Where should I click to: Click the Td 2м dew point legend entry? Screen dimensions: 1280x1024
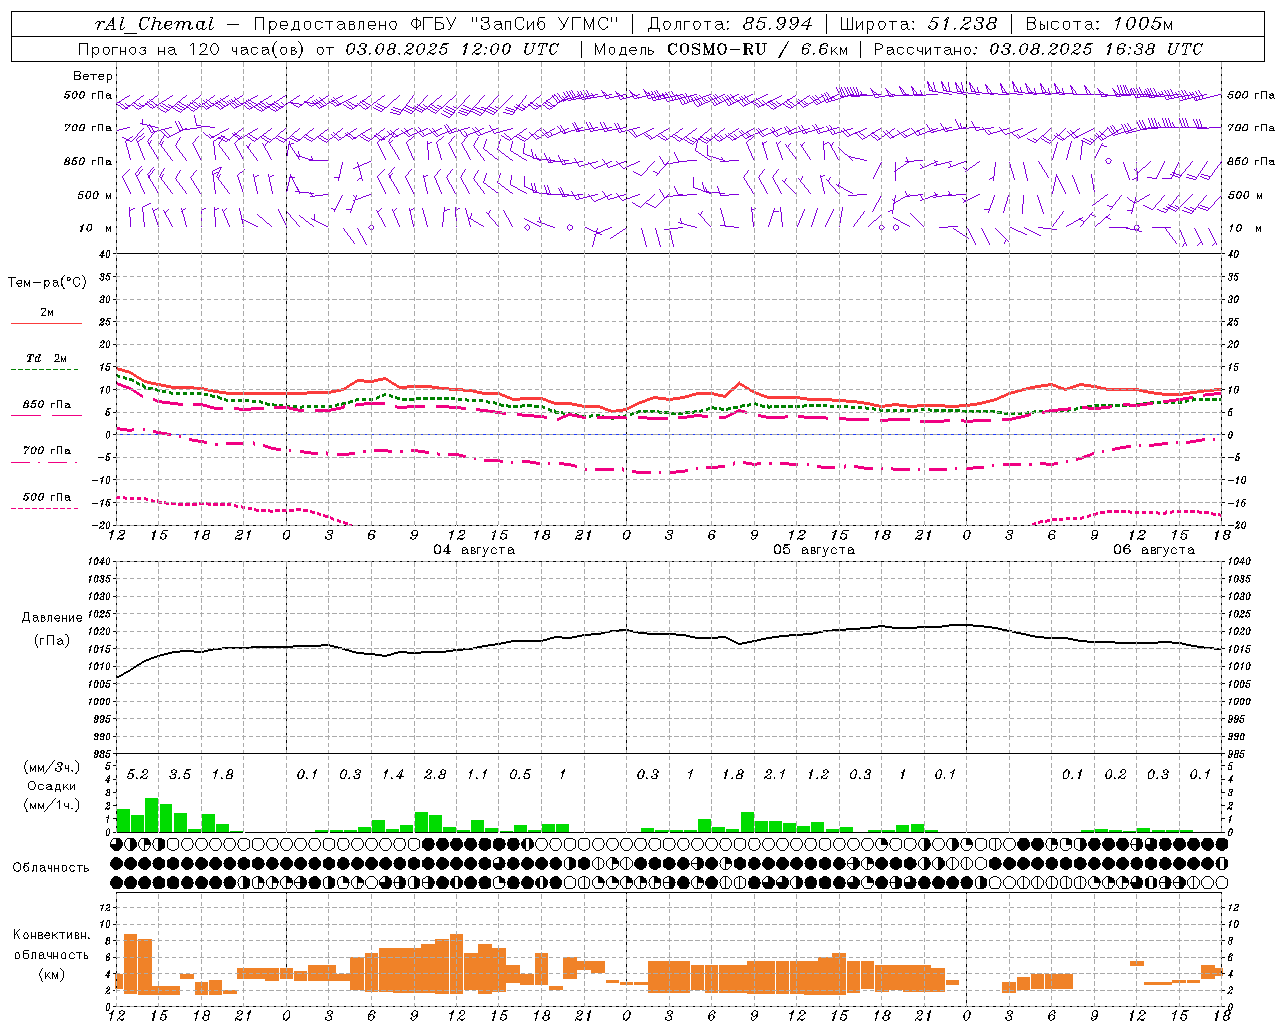coord(47,358)
